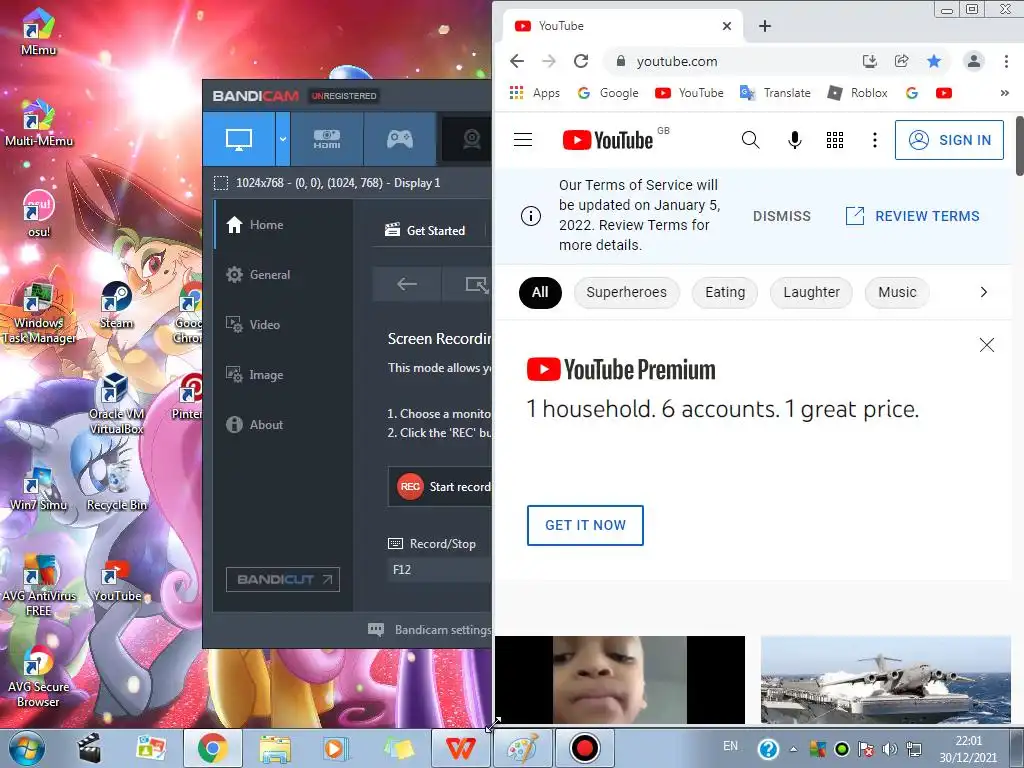Screen dimensions: 1024x768
Task: Click the Chrome taskbar icon
Action: [212, 748]
